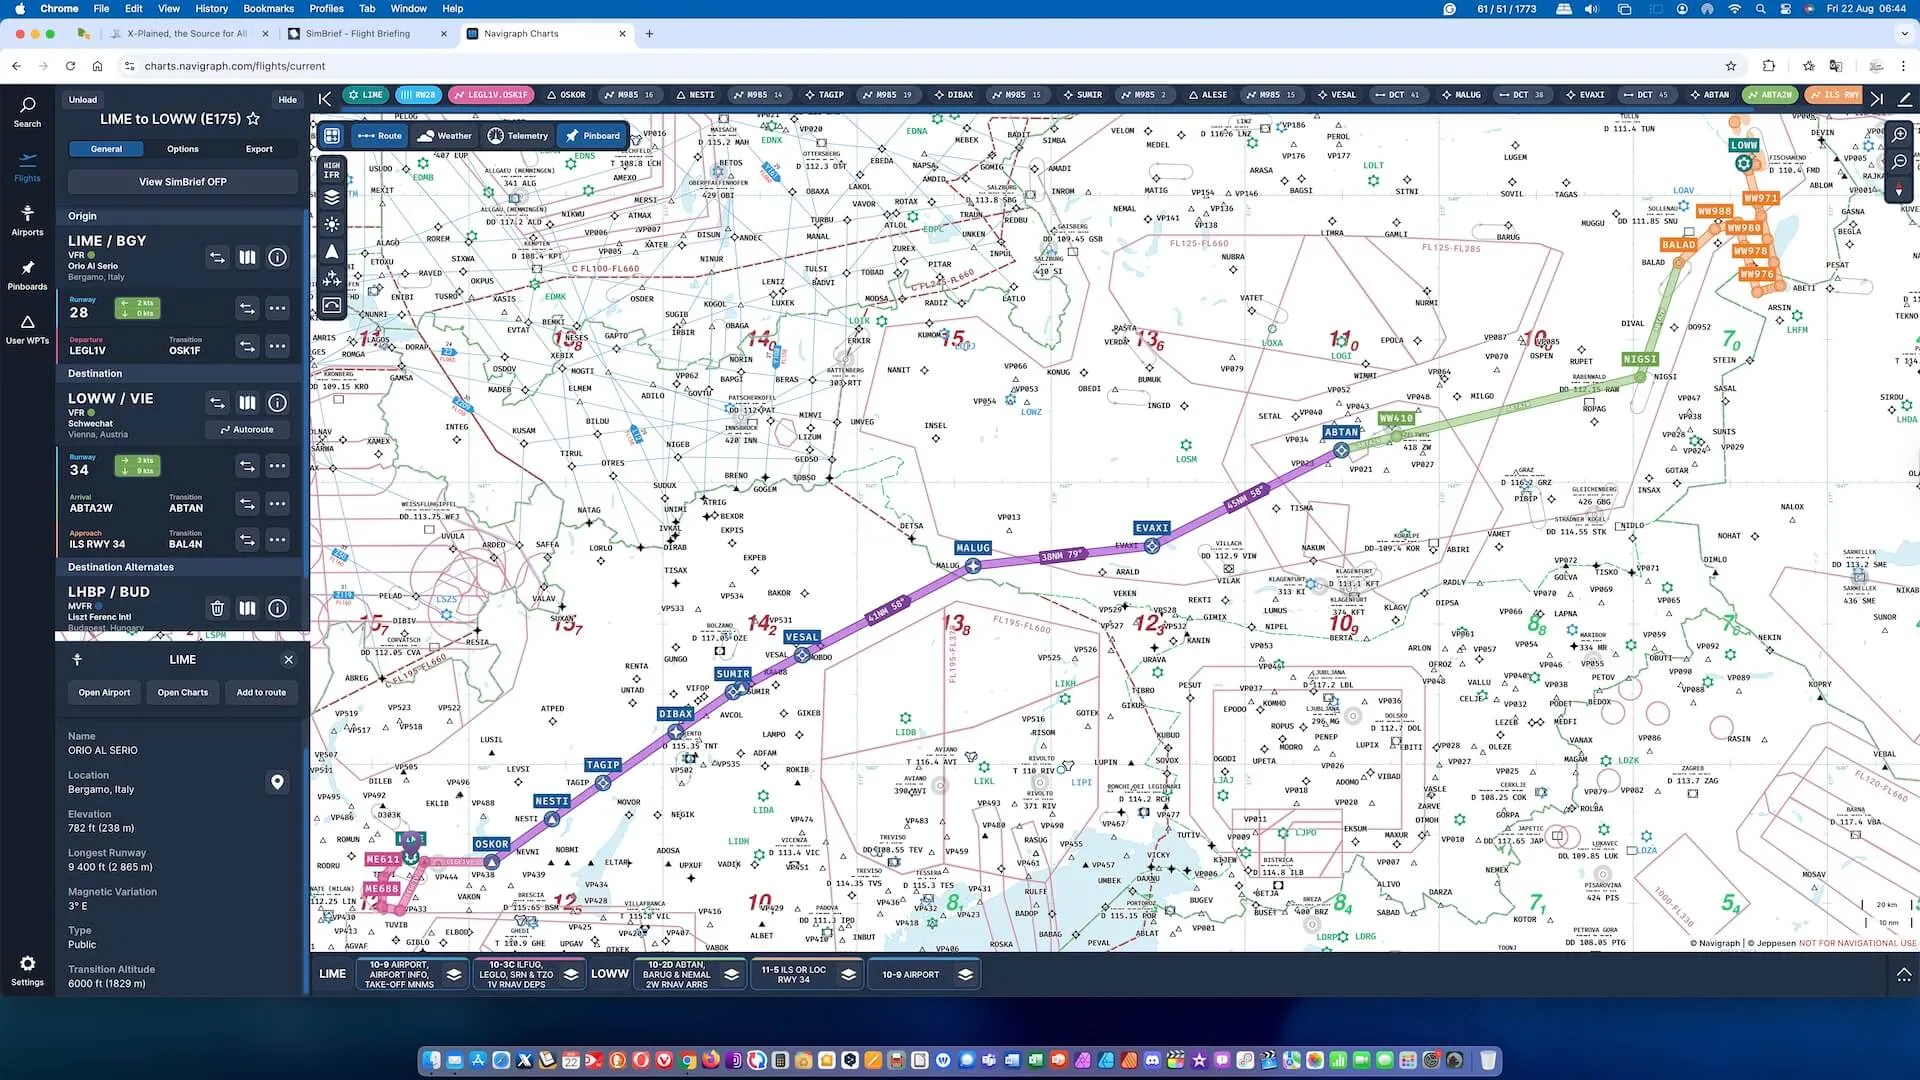Open the map layers stack icon
Viewport: 1920px width, 1080px height.
tap(332, 198)
